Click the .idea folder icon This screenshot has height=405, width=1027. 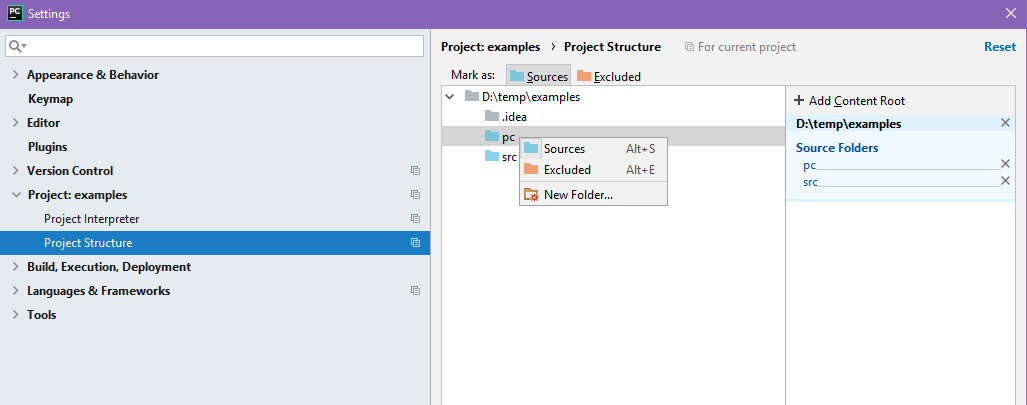[x=491, y=117]
